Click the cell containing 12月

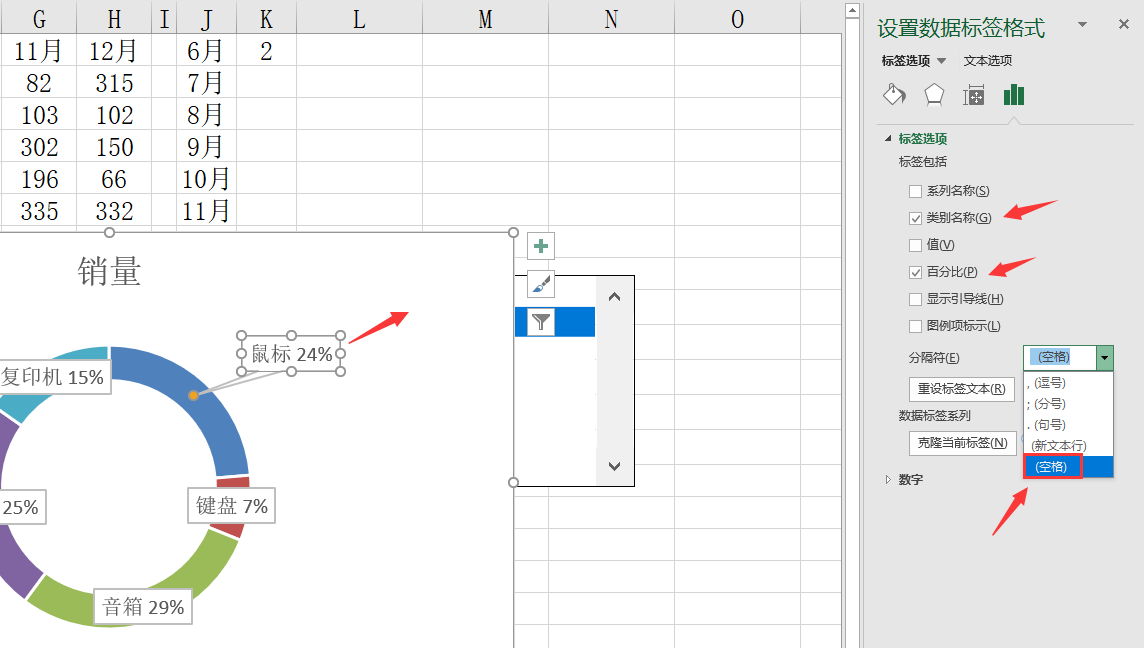click(x=115, y=51)
